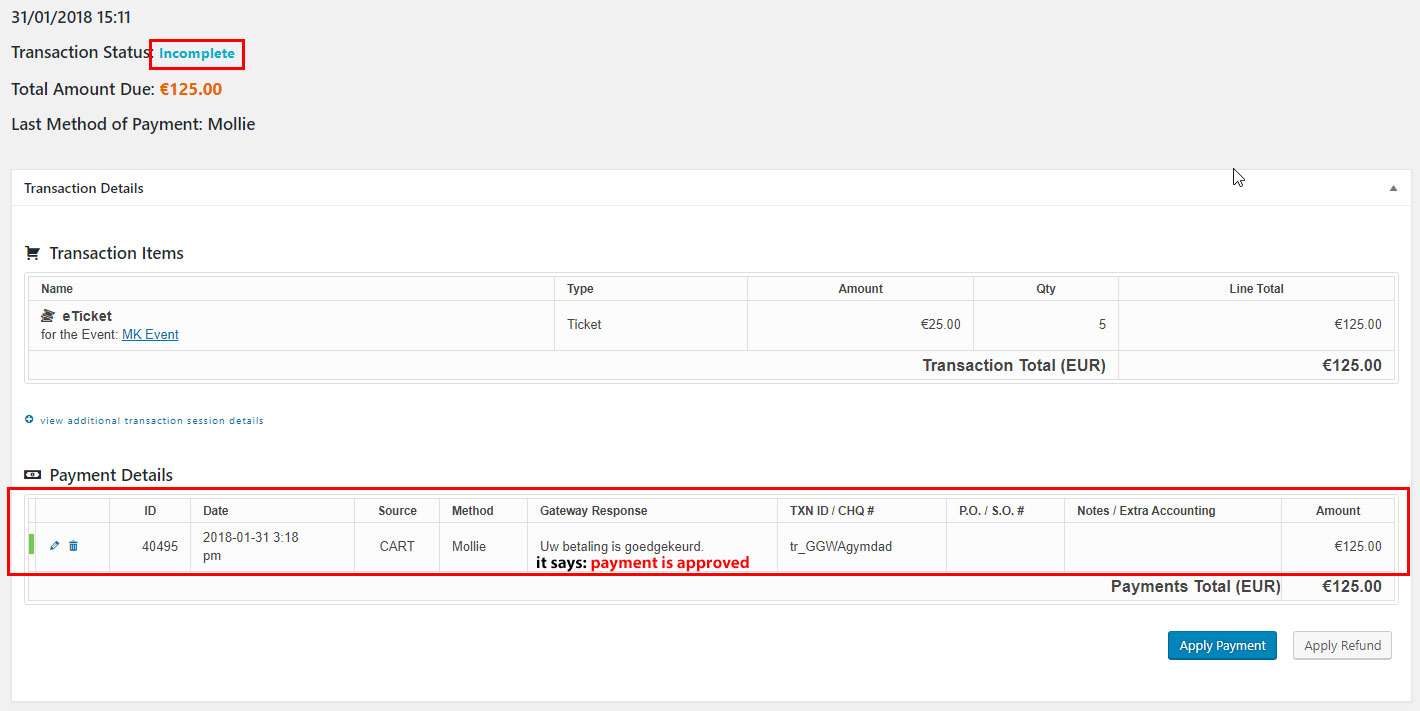Click the green status bar on payment row
The width and height of the screenshot is (1420, 711).
tap(31, 545)
